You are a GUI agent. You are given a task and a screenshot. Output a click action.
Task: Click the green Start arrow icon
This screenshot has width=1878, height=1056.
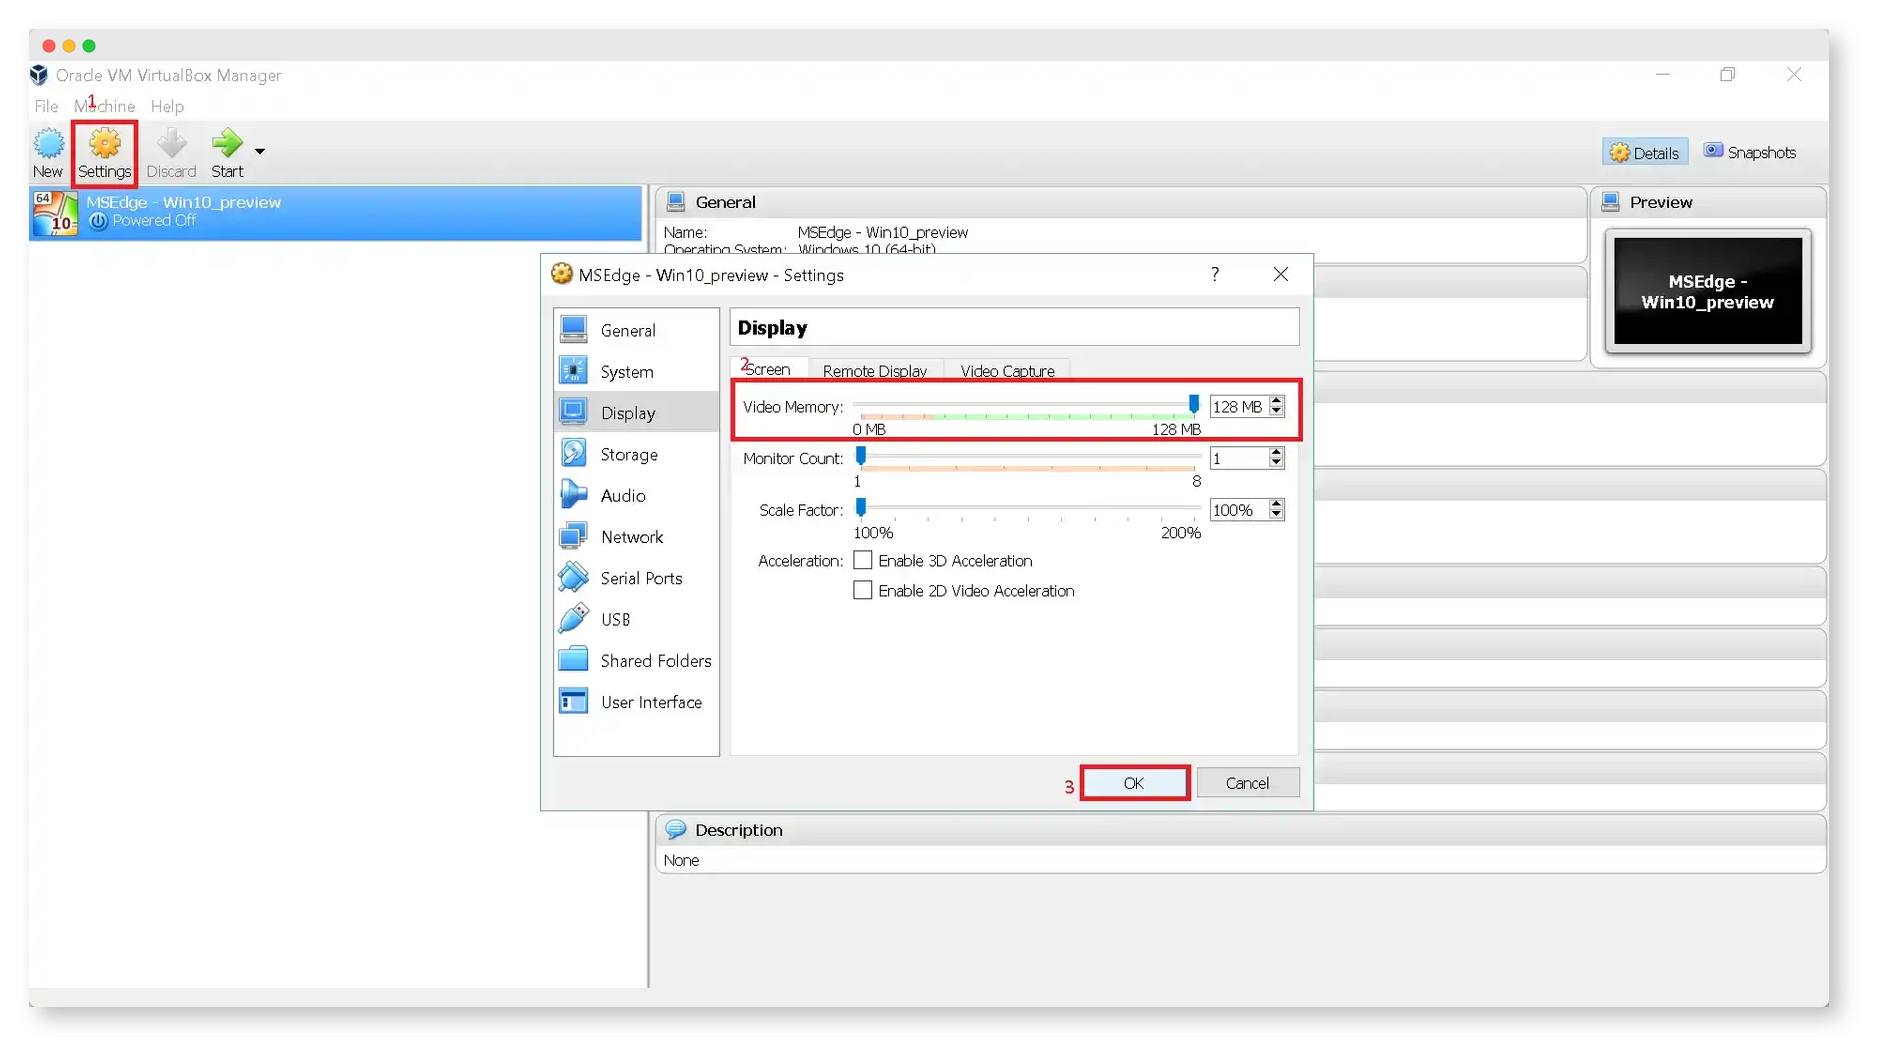point(227,143)
